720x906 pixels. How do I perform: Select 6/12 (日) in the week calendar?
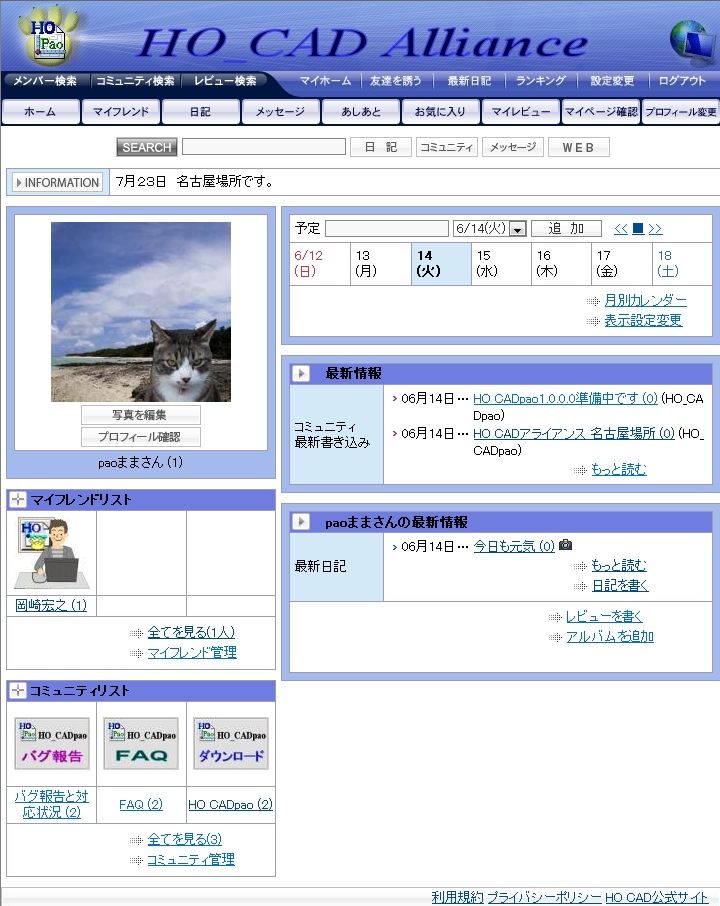tap(320, 263)
